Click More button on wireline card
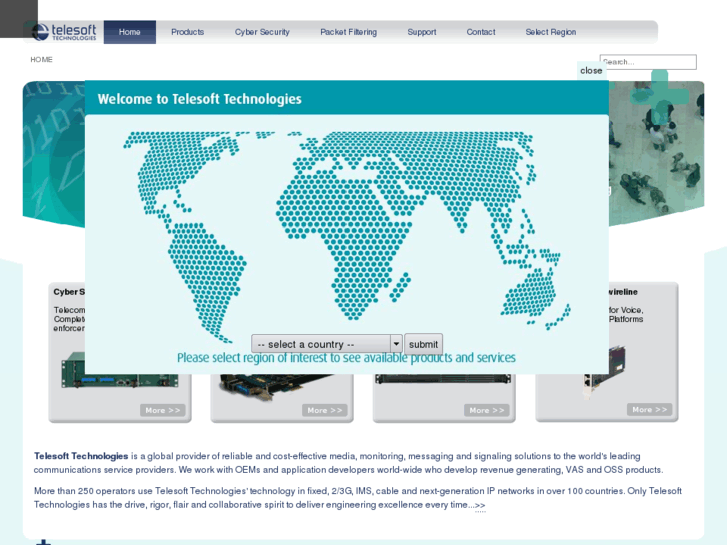This screenshot has width=727, height=545. point(649,410)
